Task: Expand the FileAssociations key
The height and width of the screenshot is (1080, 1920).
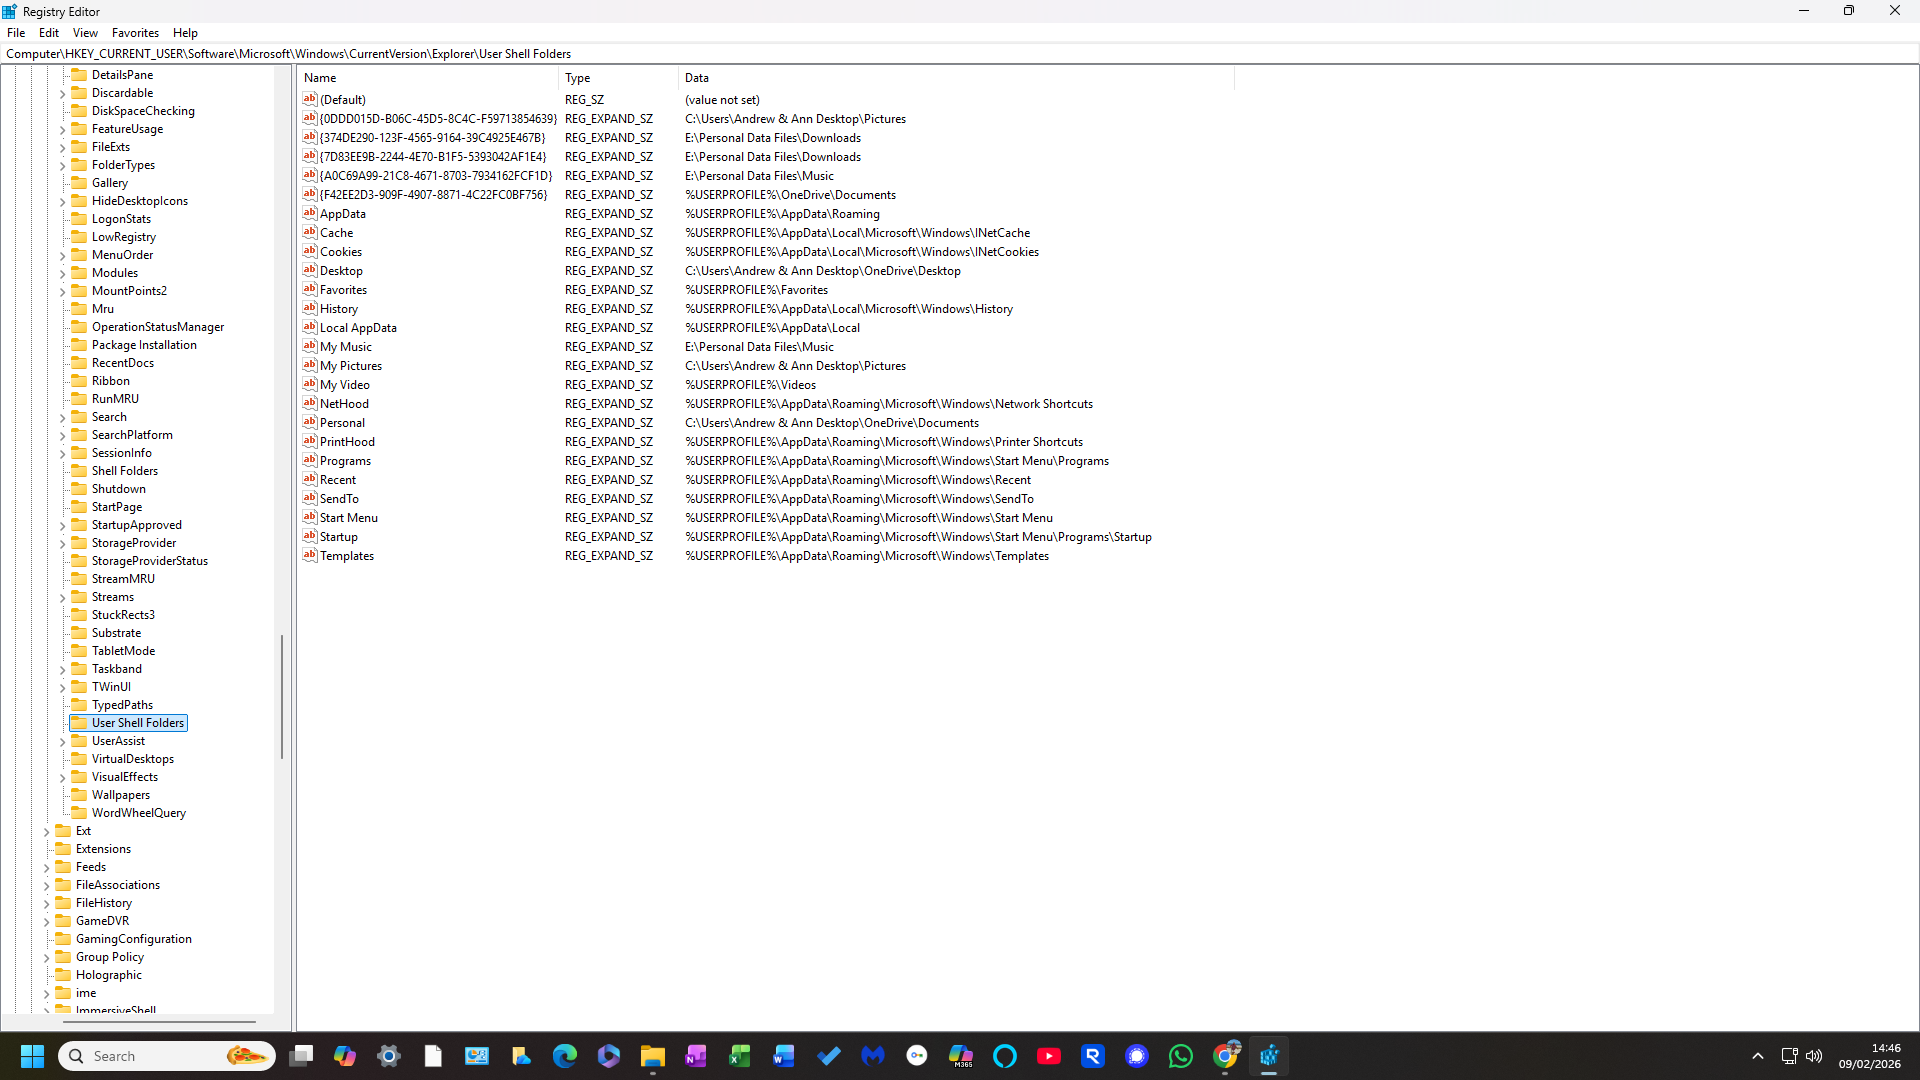Action: 46,886
